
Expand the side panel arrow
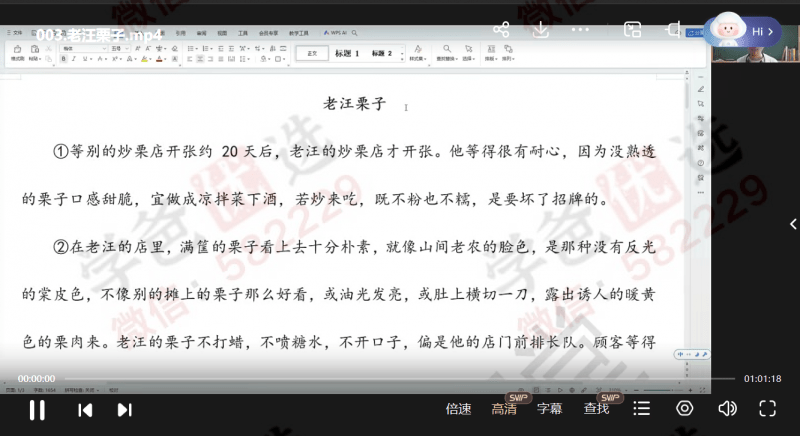(793, 224)
